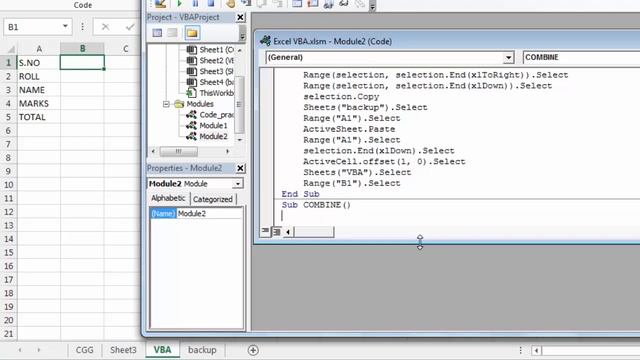Click project tree scroll down arrow
640x360 pixels.
click(x=240, y=140)
